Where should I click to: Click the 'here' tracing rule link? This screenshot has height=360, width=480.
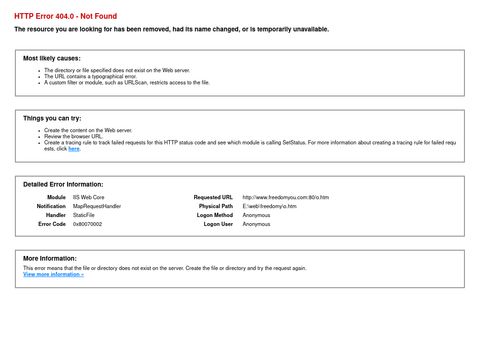(x=74, y=149)
